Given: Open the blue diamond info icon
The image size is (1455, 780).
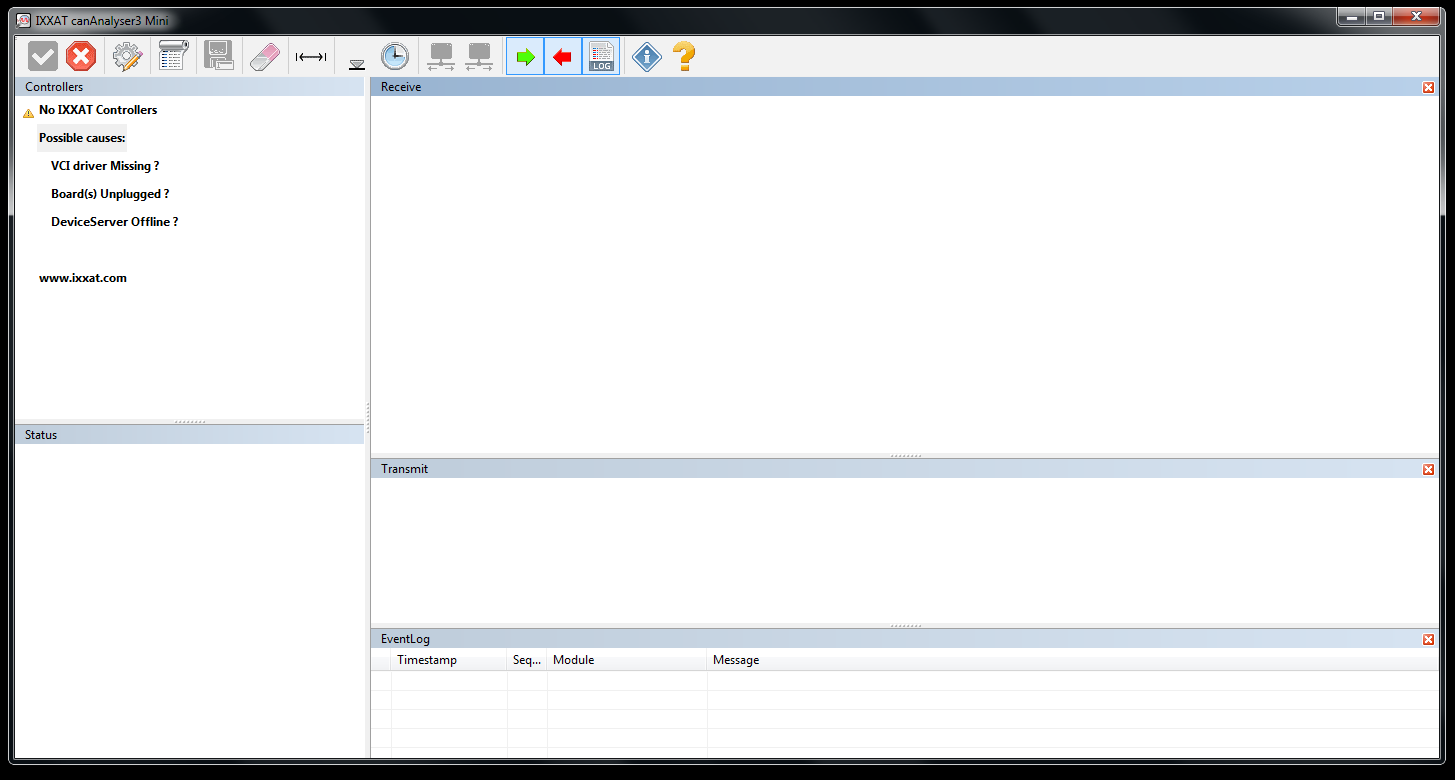Looking at the screenshot, I should (x=647, y=57).
